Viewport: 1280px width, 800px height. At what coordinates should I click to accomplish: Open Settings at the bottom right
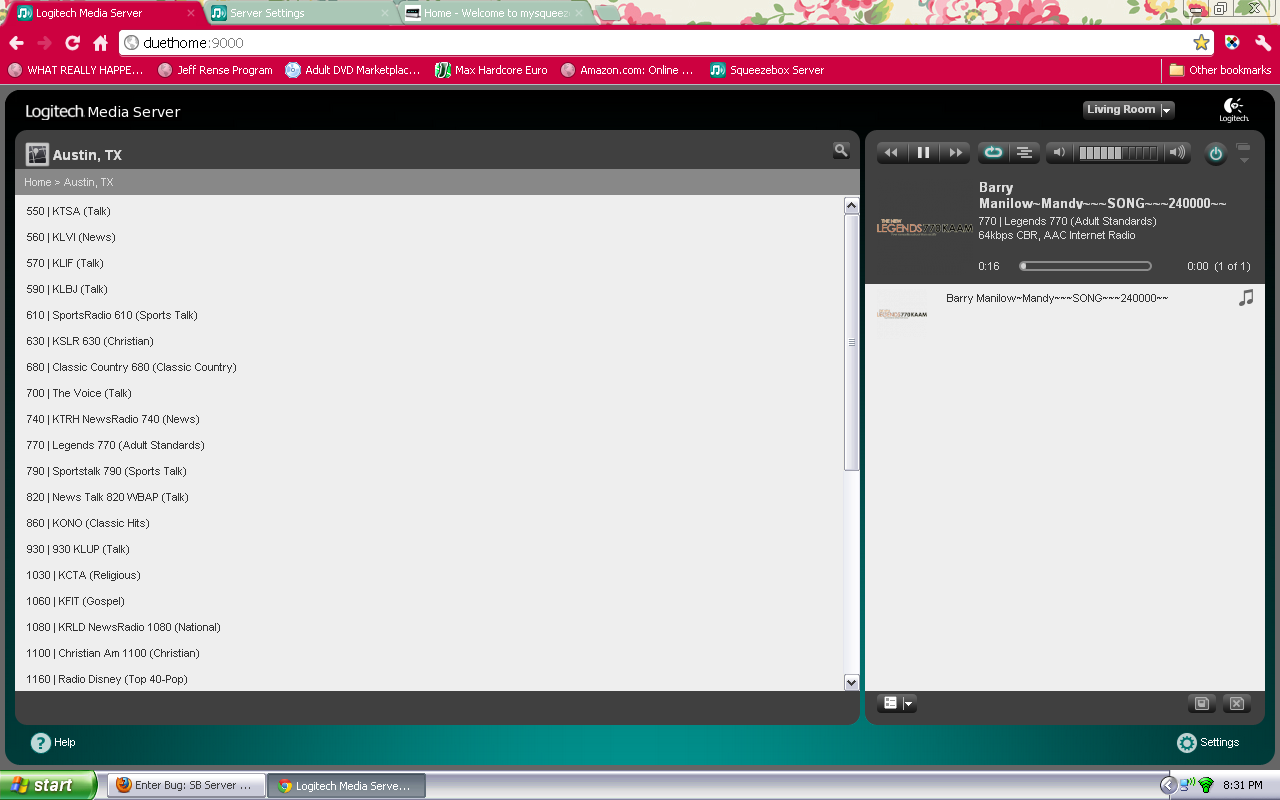click(x=1208, y=742)
